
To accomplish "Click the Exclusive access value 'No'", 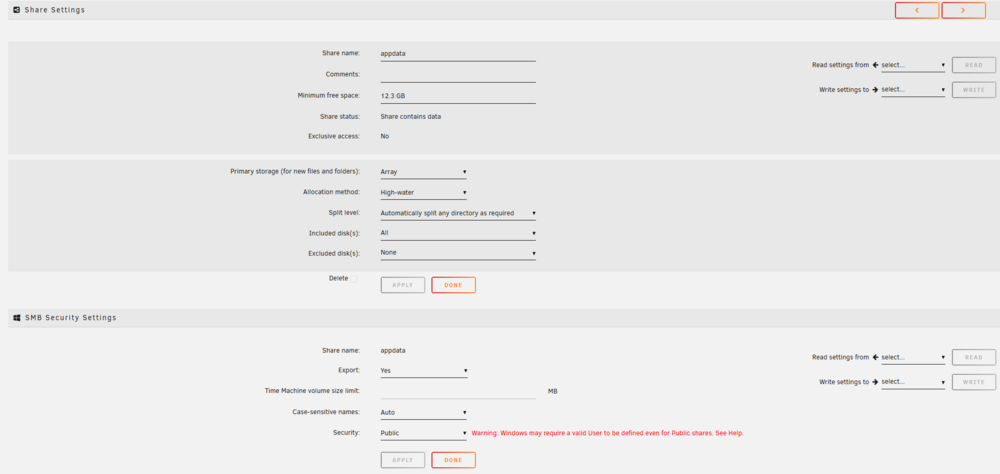I will click(385, 137).
